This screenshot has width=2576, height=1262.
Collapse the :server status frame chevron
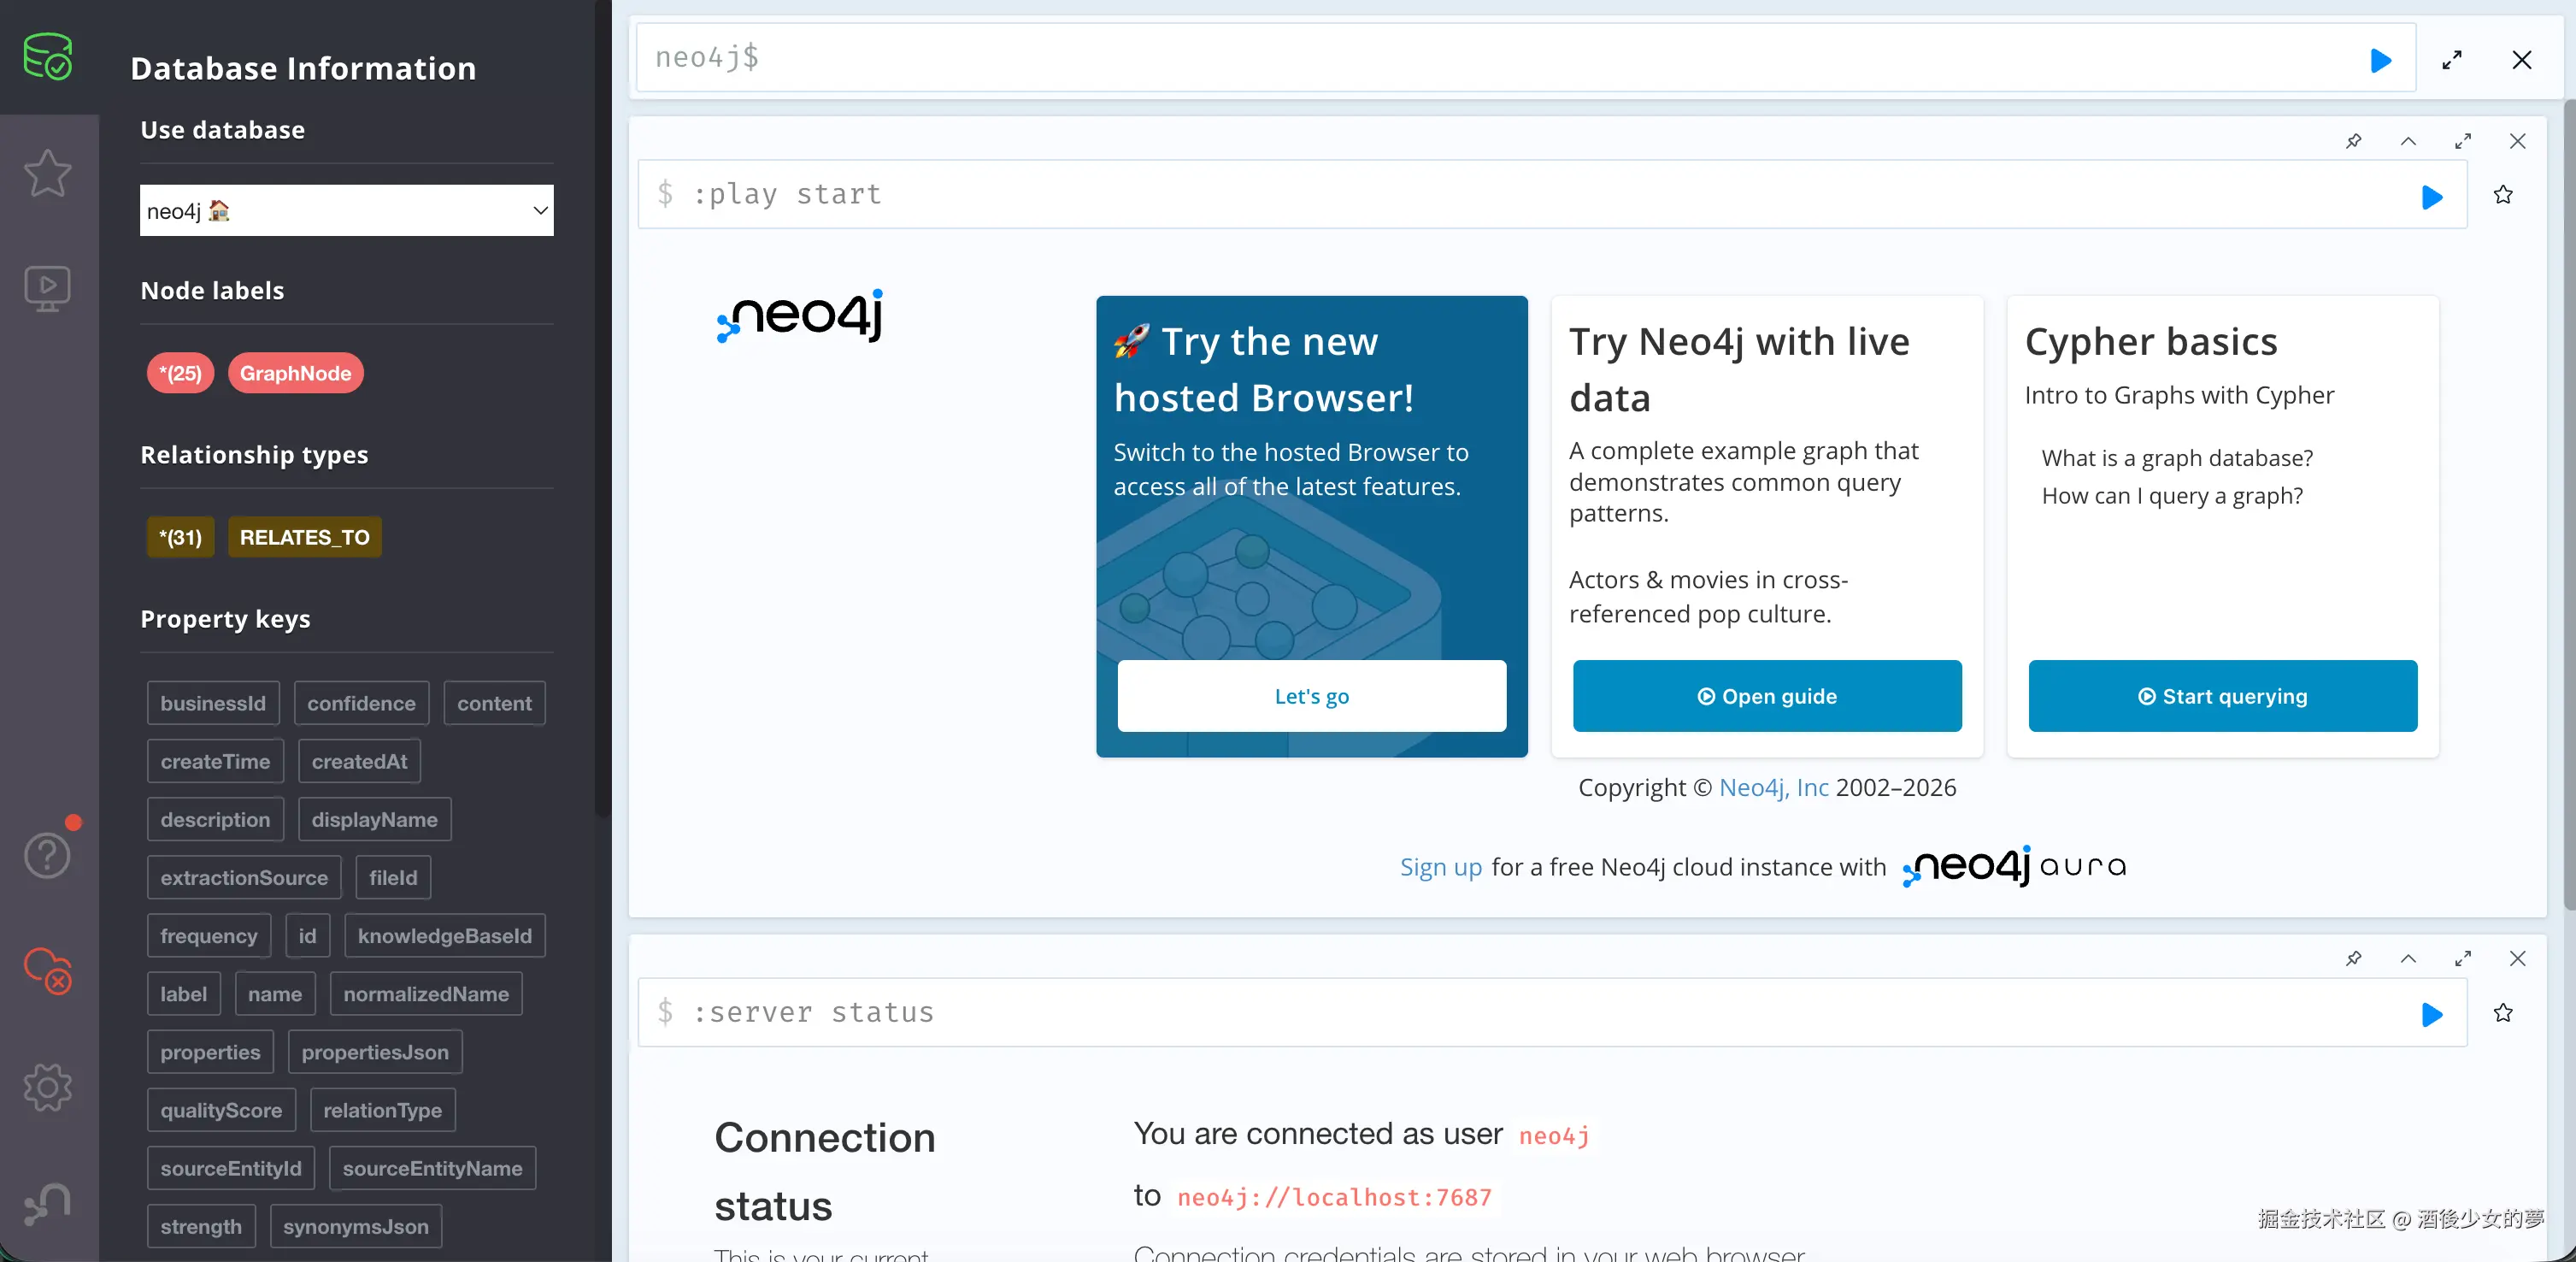pyautogui.click(x=2408, y=959)
